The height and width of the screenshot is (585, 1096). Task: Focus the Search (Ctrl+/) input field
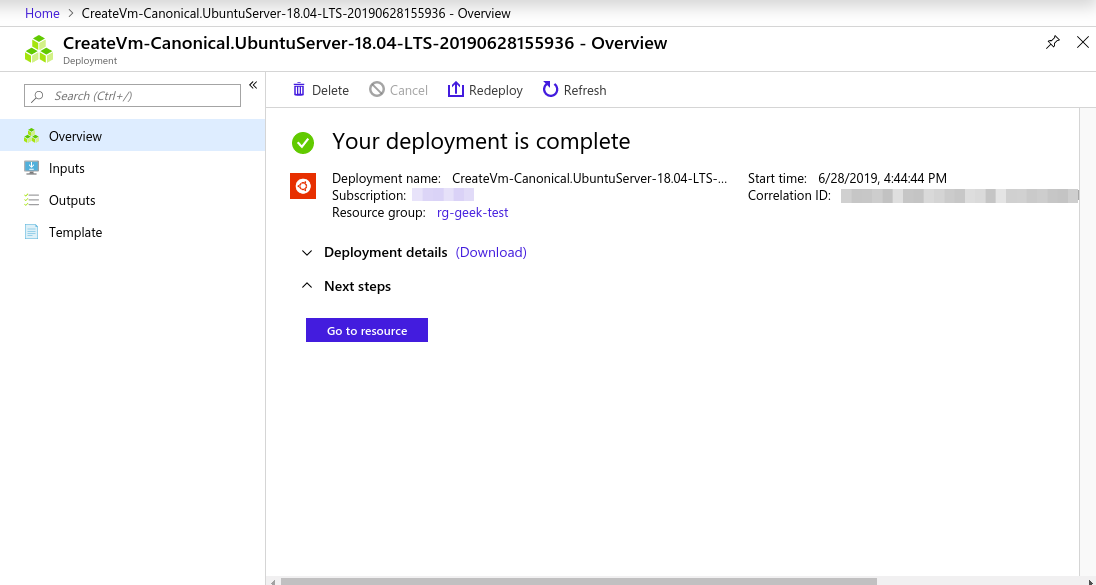click(x=132, y=96)
